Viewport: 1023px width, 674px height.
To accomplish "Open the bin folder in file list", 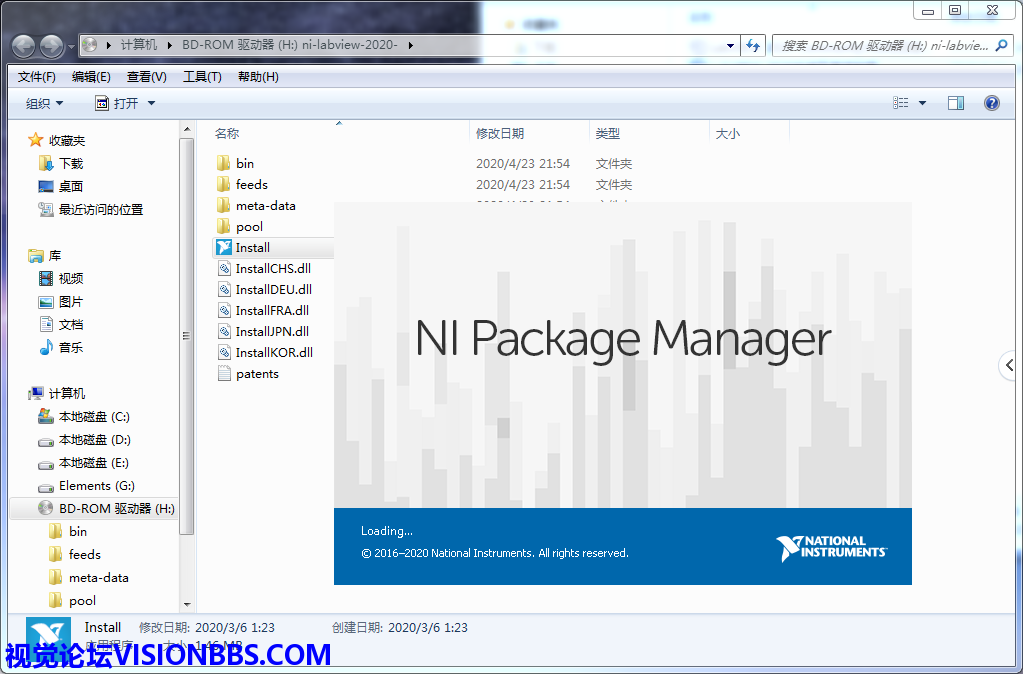I will point(244,163).
